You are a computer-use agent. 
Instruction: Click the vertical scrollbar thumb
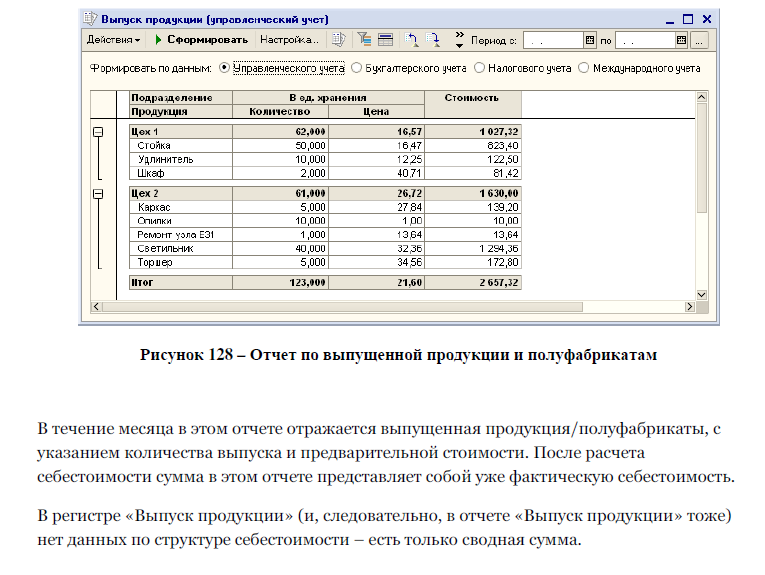pyautogui.click(x=702, y=157)
